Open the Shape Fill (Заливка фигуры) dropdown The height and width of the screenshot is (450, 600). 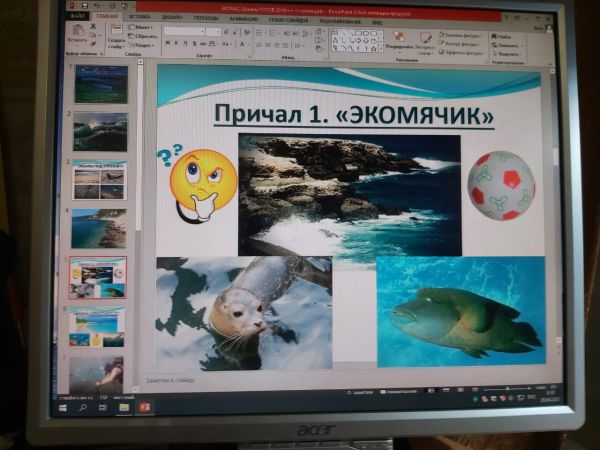click(462, 36)
